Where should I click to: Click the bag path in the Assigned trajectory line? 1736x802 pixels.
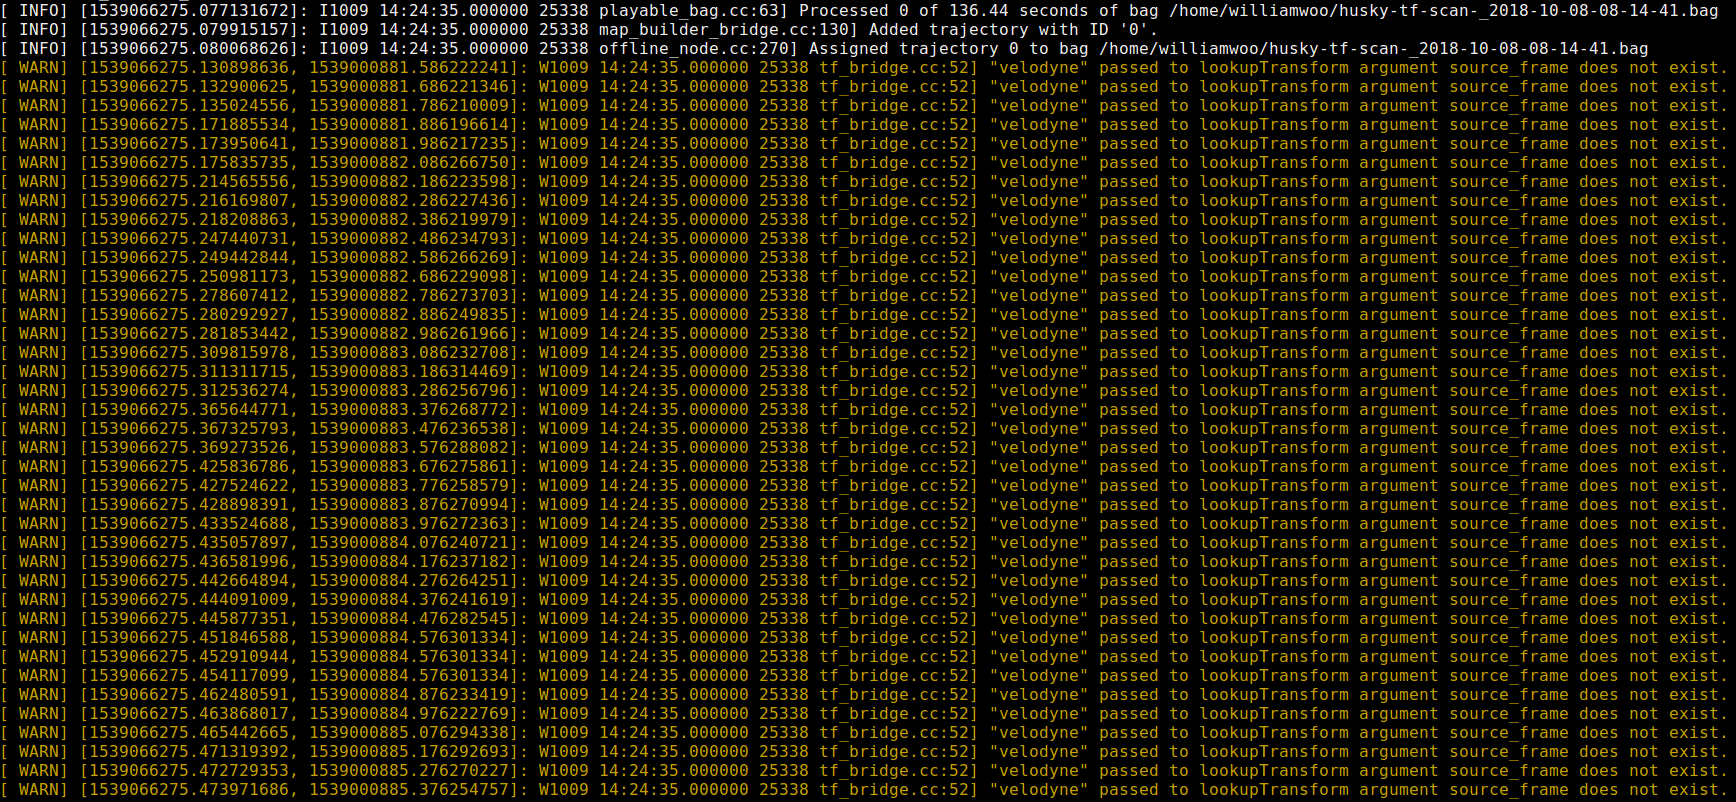click(x=1373, y=48)
